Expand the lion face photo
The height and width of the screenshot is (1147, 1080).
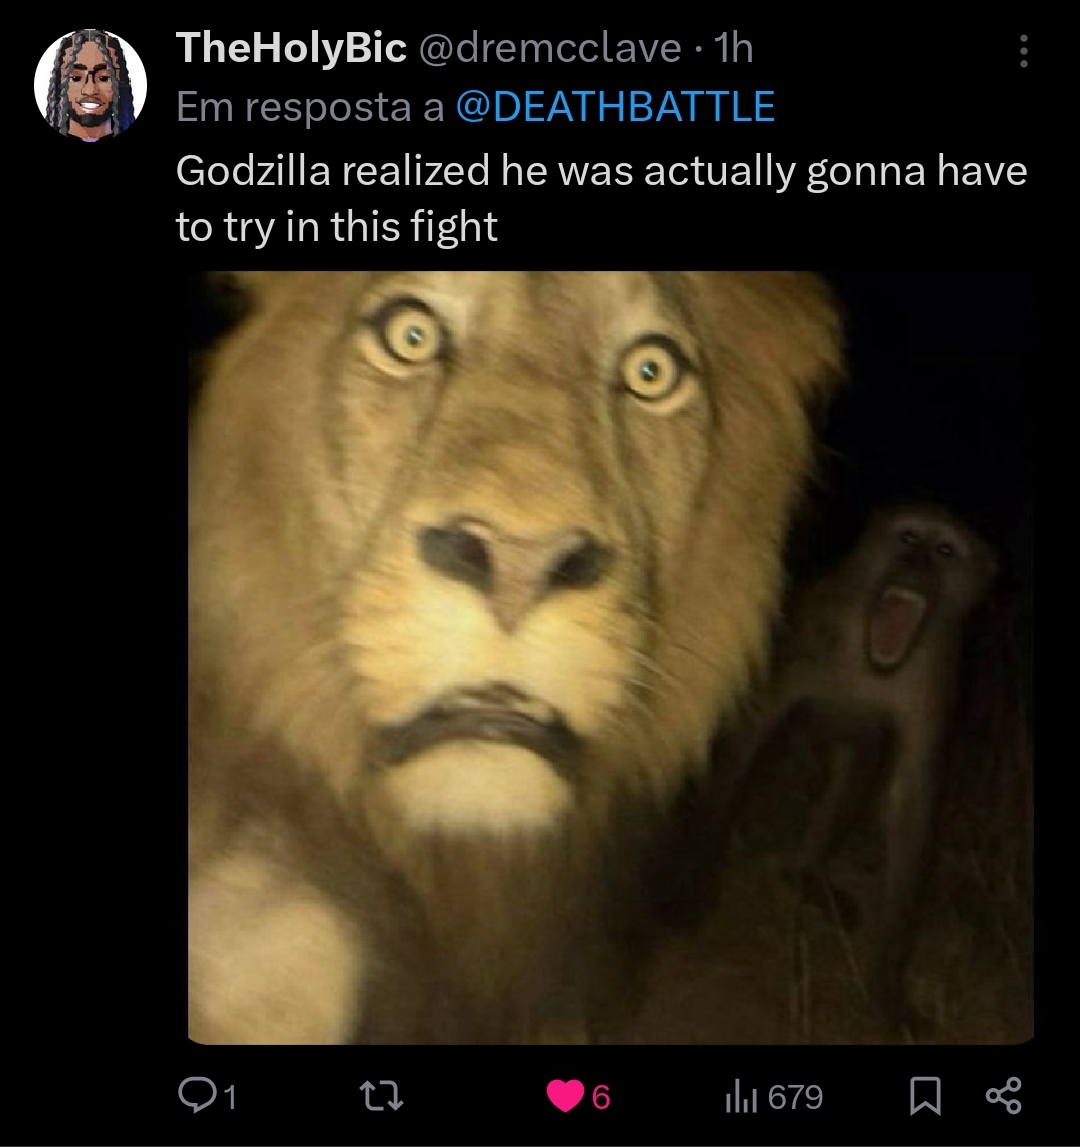pos(611,658)
